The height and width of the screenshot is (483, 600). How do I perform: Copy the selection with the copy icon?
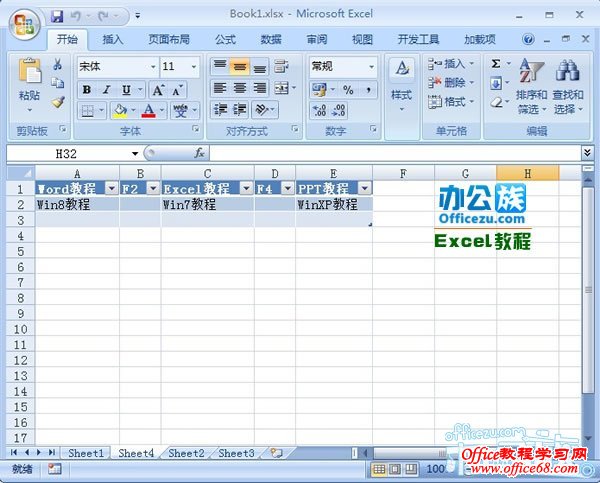[57, 82]
